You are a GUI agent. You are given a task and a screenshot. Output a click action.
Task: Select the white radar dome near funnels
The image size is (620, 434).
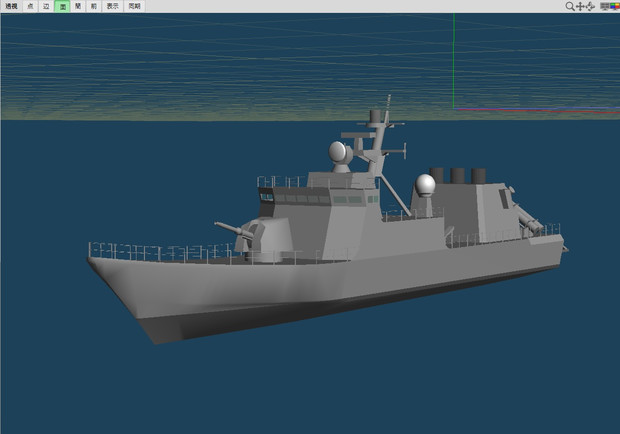tap(426, 185)
